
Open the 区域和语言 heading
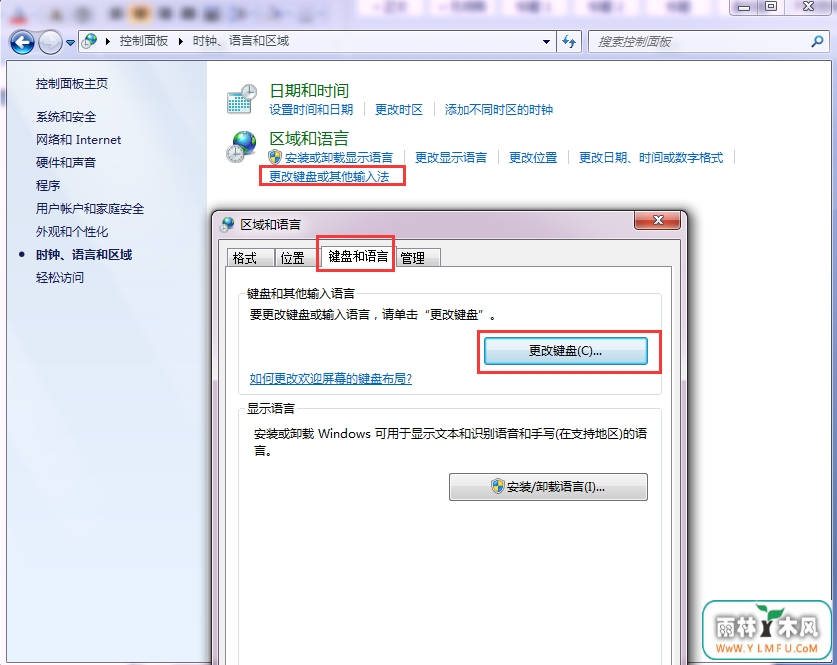pos(309,139)
